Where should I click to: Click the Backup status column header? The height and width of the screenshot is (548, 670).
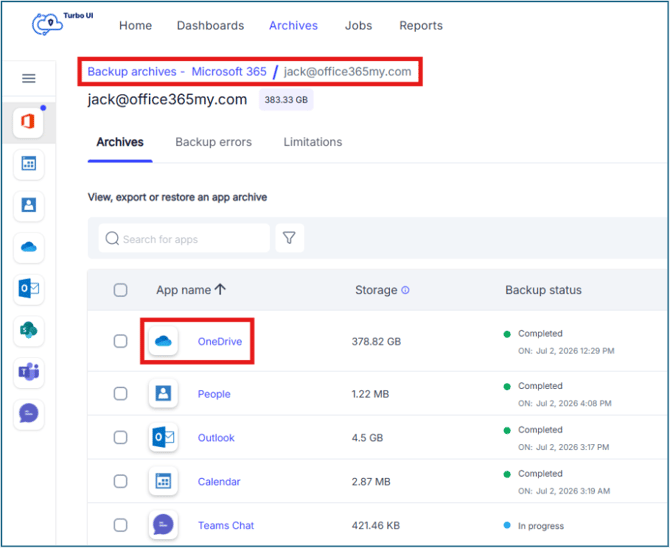tap(543, 290)
